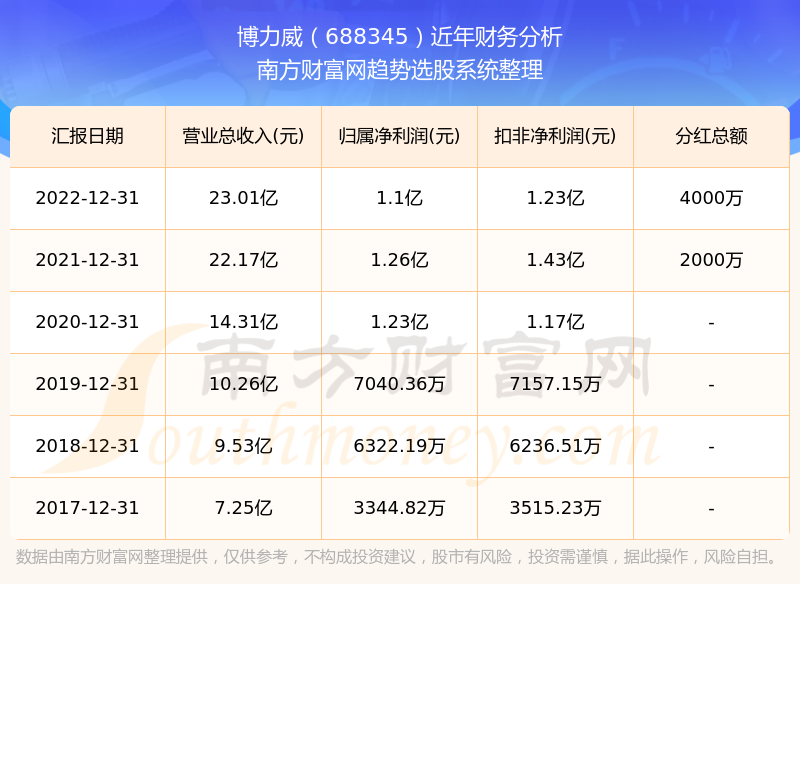This screenshot has height=758, width=800.
Task: Click net profit value 1.1亿
Action: [399, 198]
